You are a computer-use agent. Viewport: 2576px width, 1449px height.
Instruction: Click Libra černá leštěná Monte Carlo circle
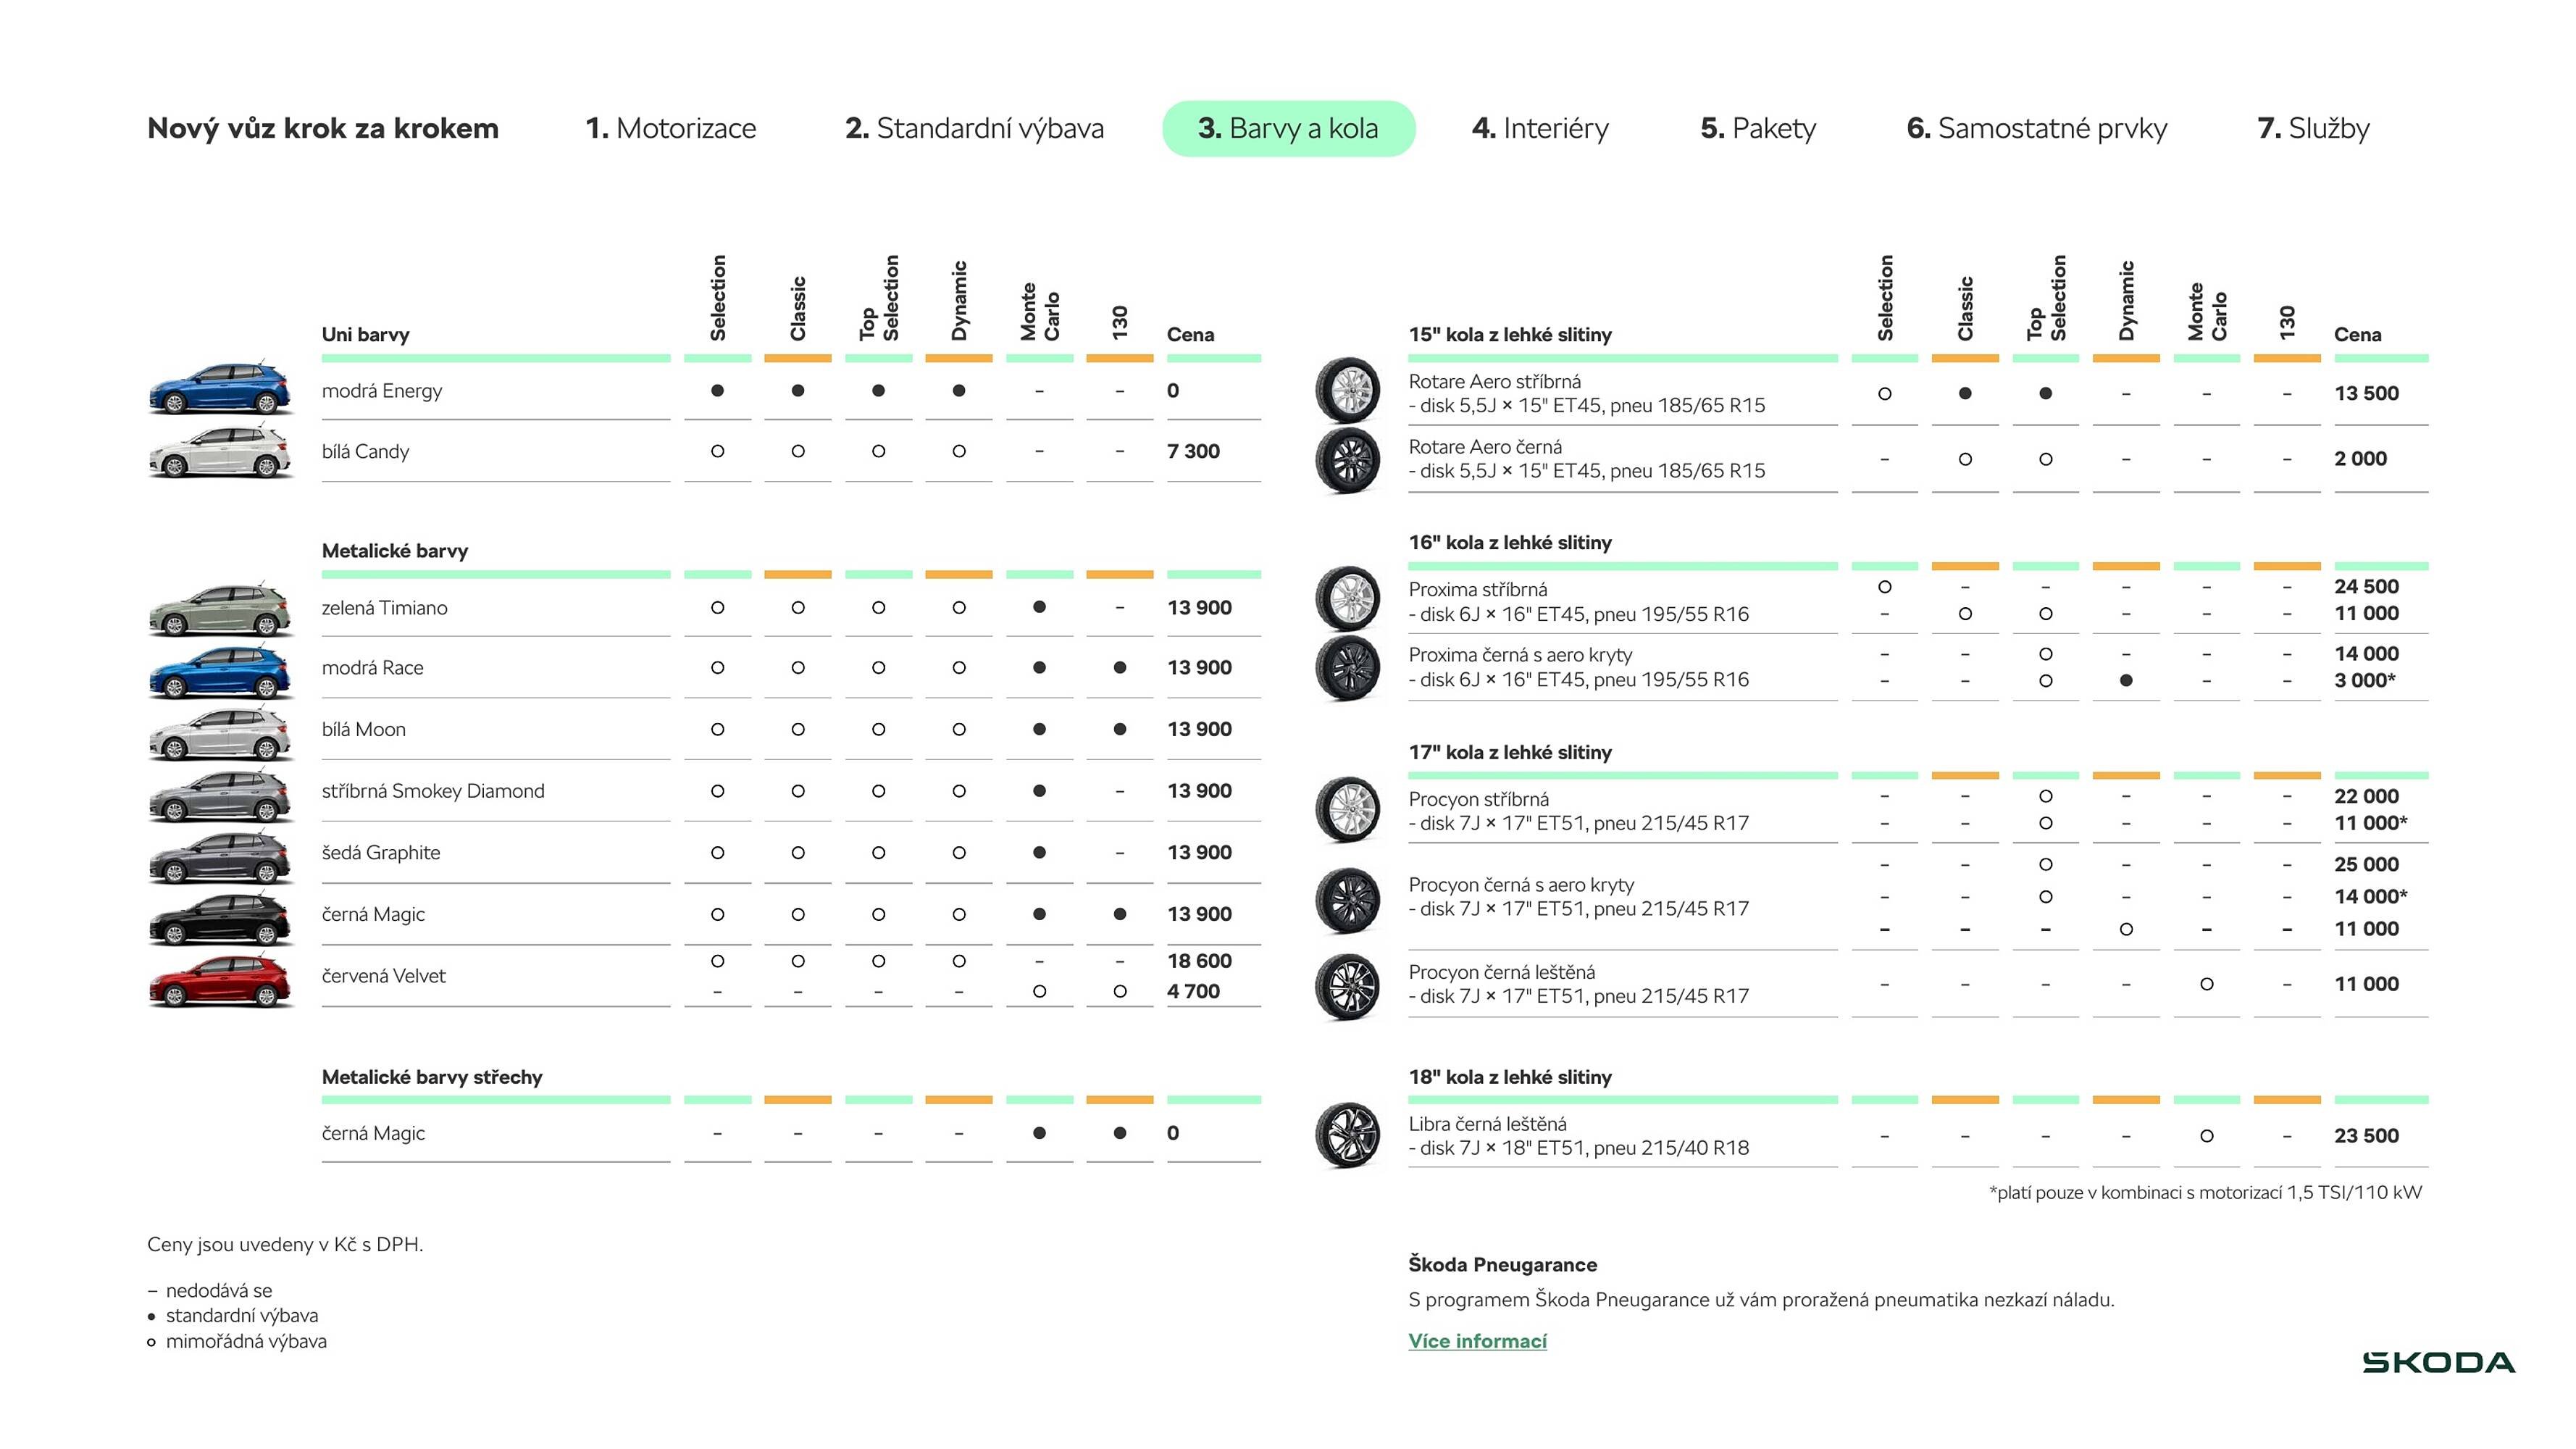[2206, 1136]
